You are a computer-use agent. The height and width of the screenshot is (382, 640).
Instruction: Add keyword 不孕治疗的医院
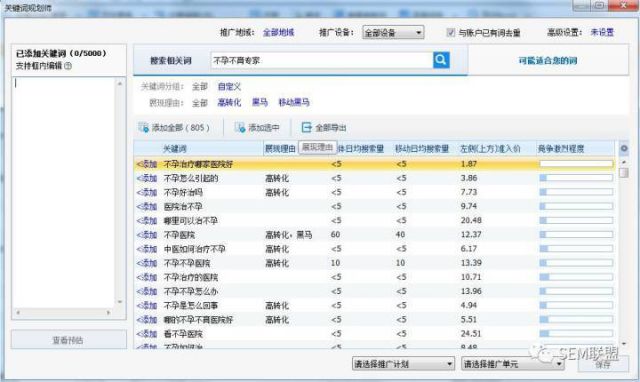[147, 277]
